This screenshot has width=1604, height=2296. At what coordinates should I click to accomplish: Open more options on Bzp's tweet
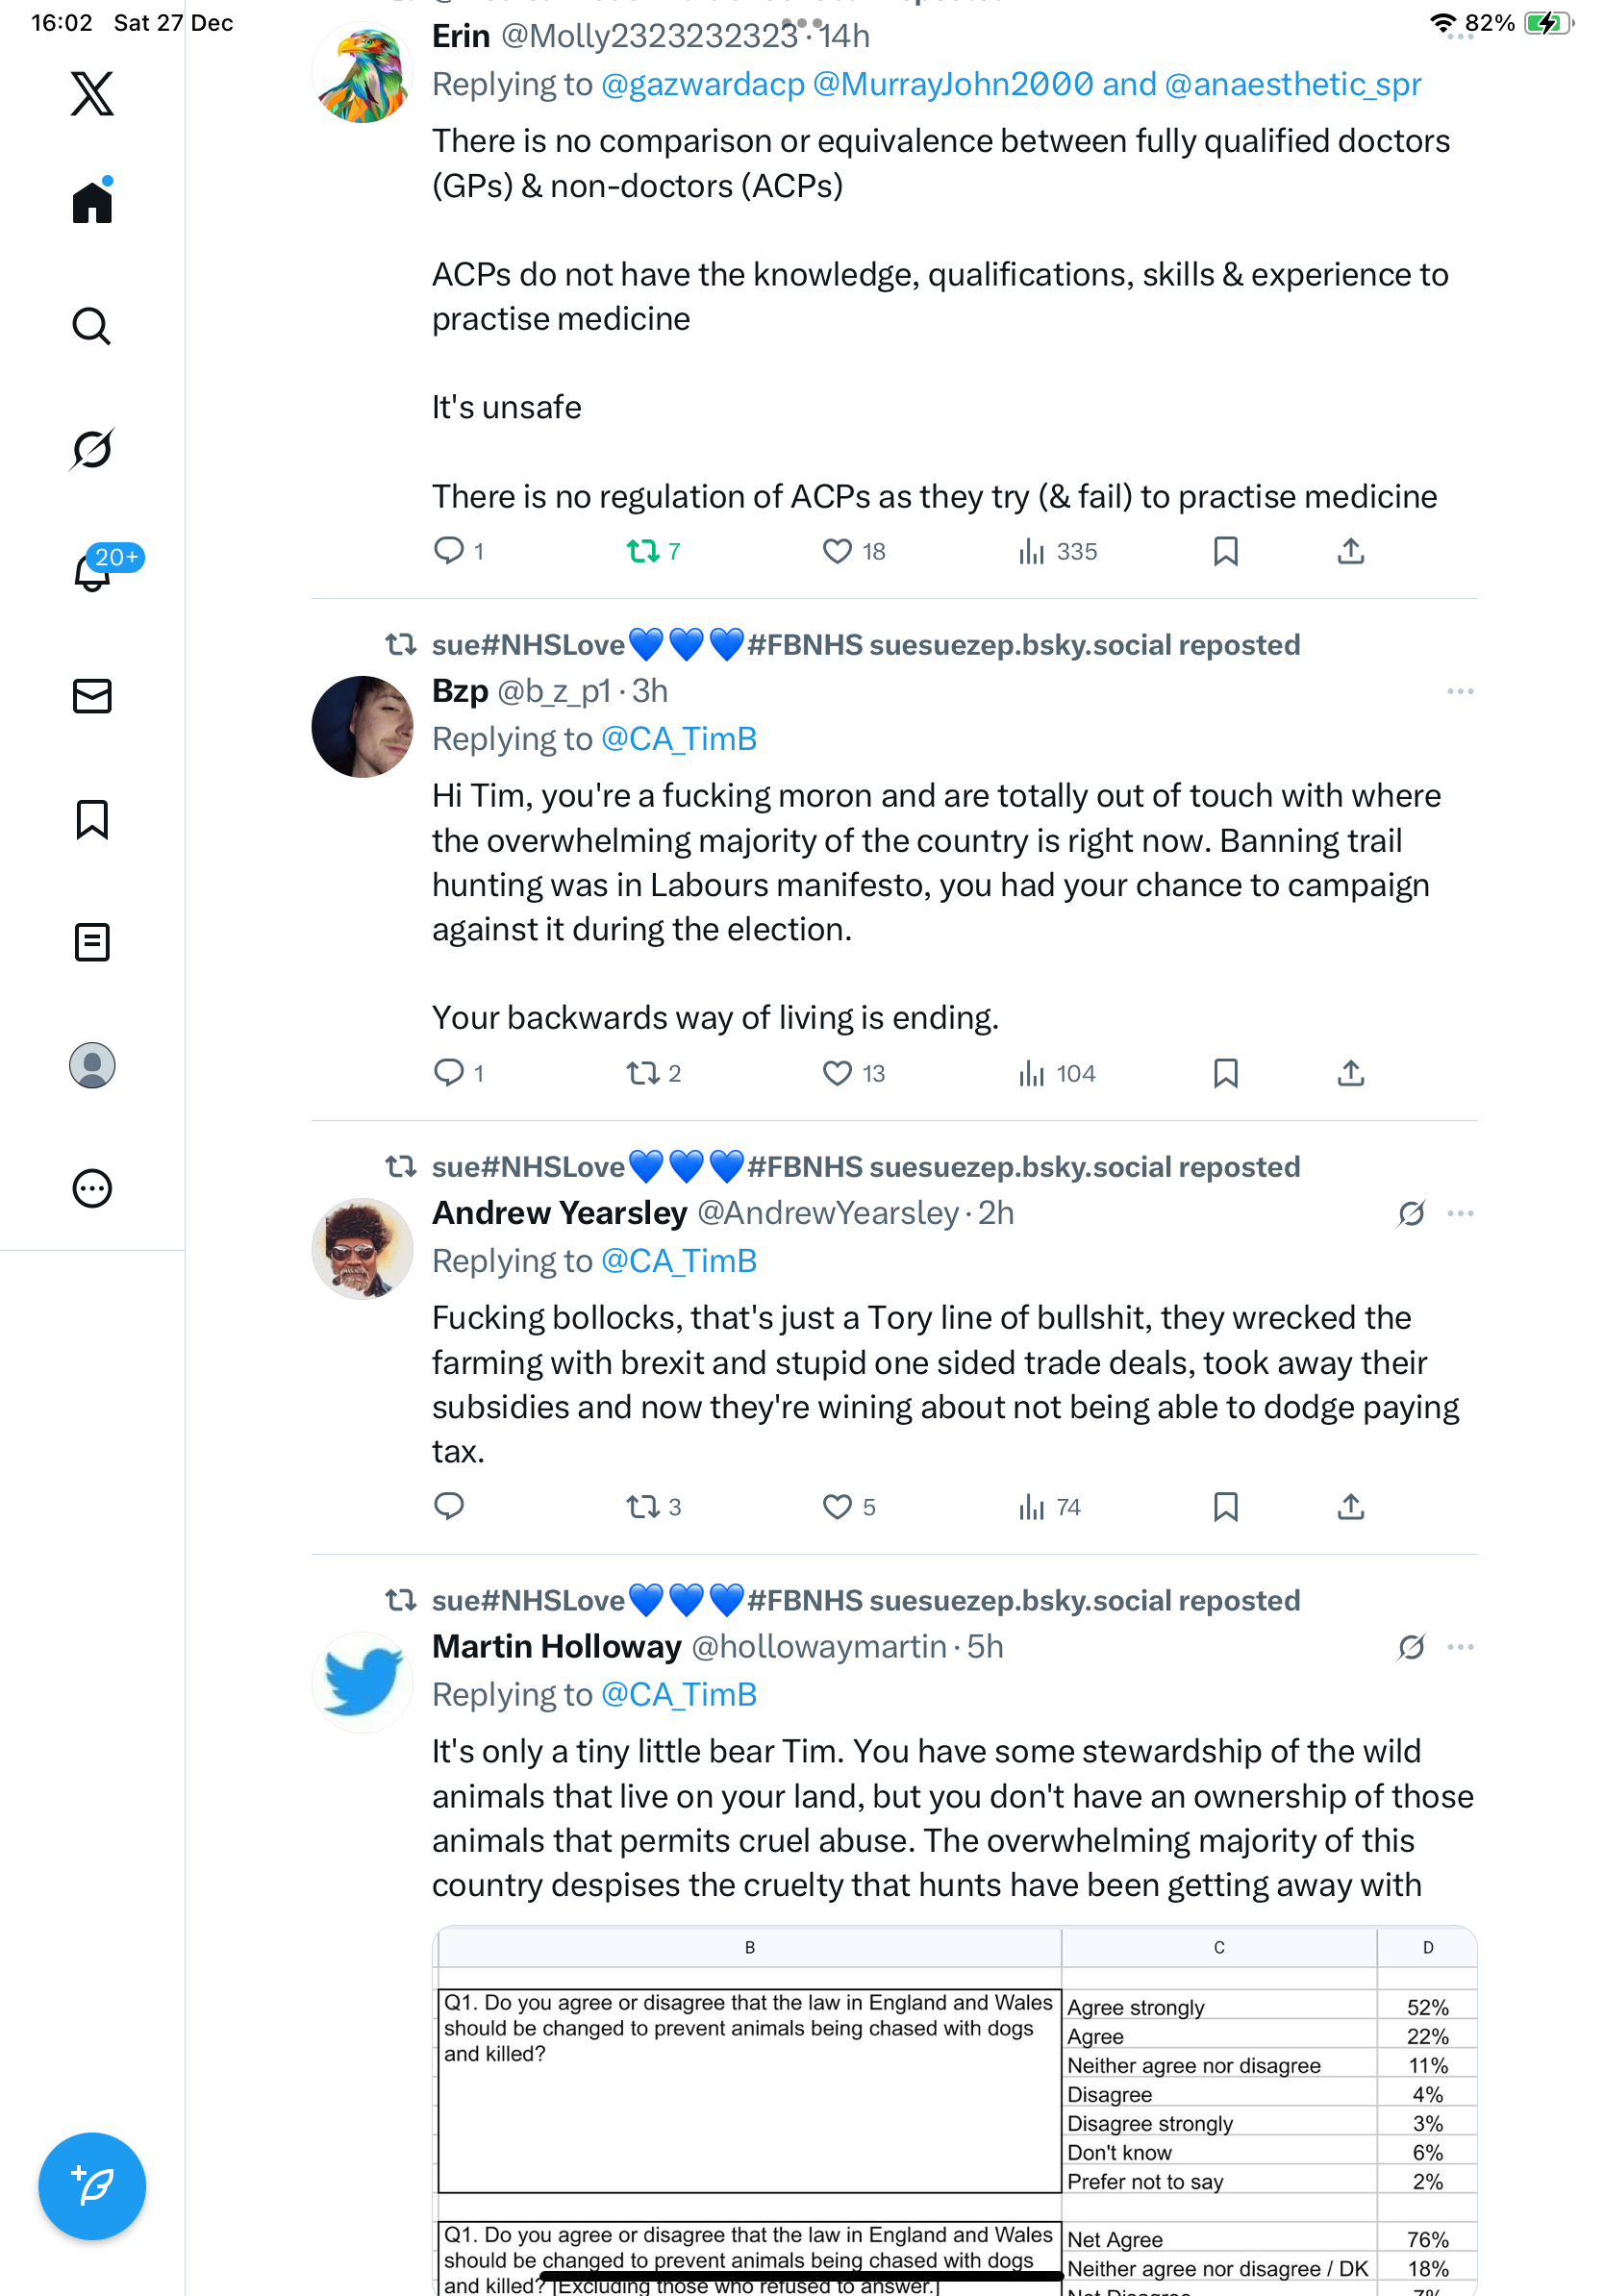pos(1459,691)
